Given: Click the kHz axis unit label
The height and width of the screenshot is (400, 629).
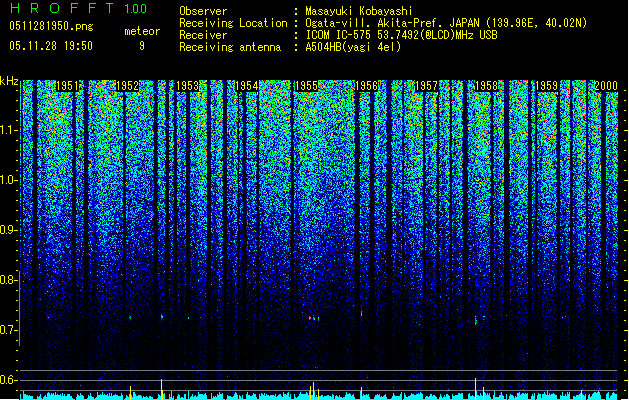Looking at the screenshot, I should [9, 81].
